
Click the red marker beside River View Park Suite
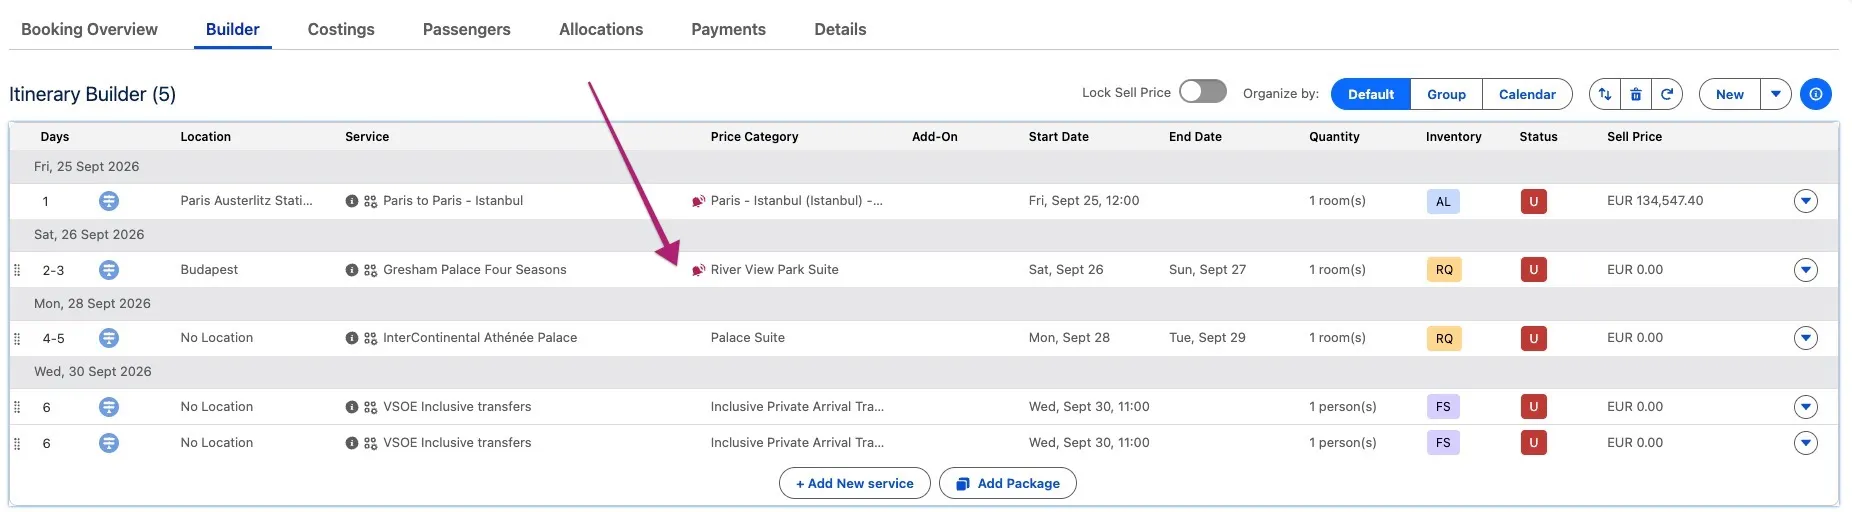coord(699,270)
